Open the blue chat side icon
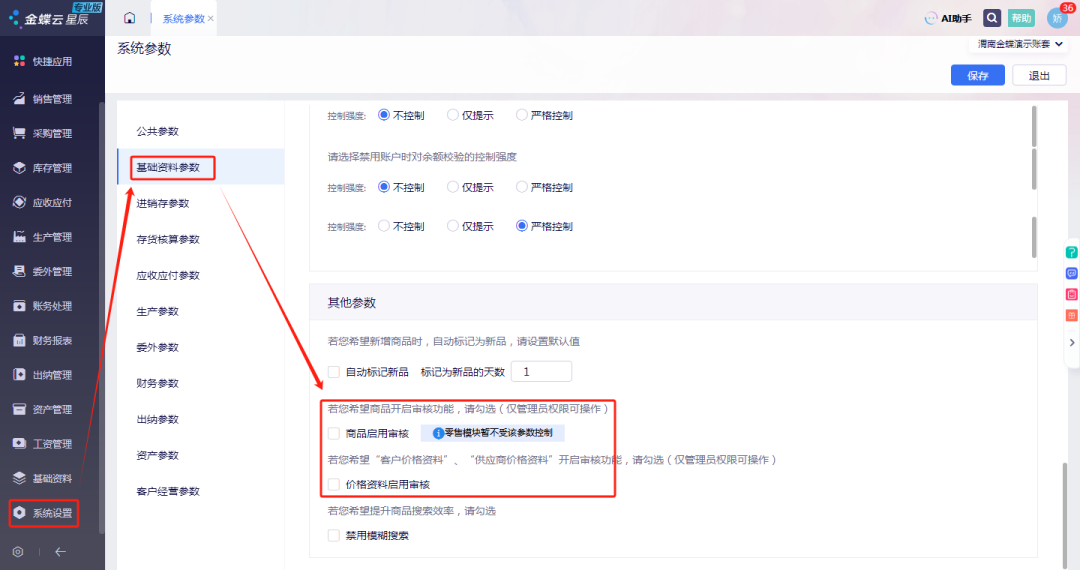 [1072, 273]
